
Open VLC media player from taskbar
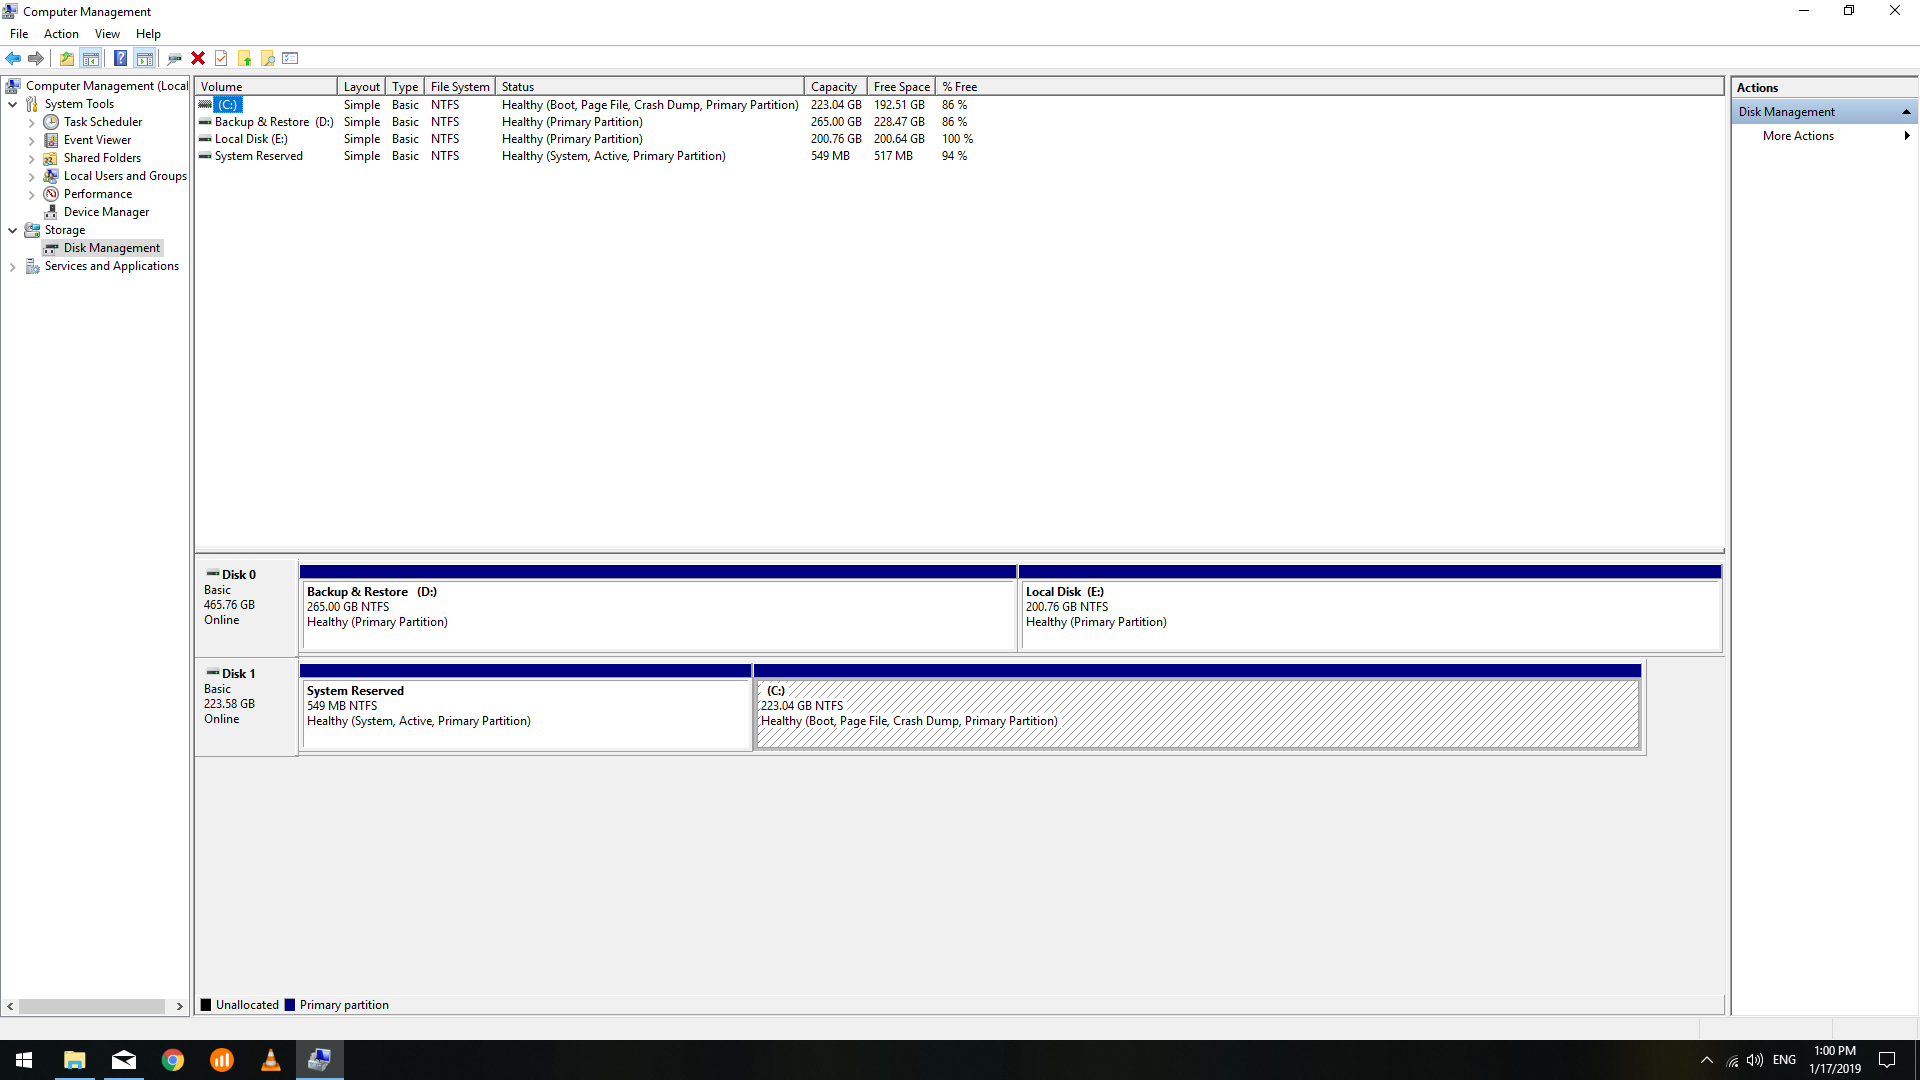coord(270,1060)
